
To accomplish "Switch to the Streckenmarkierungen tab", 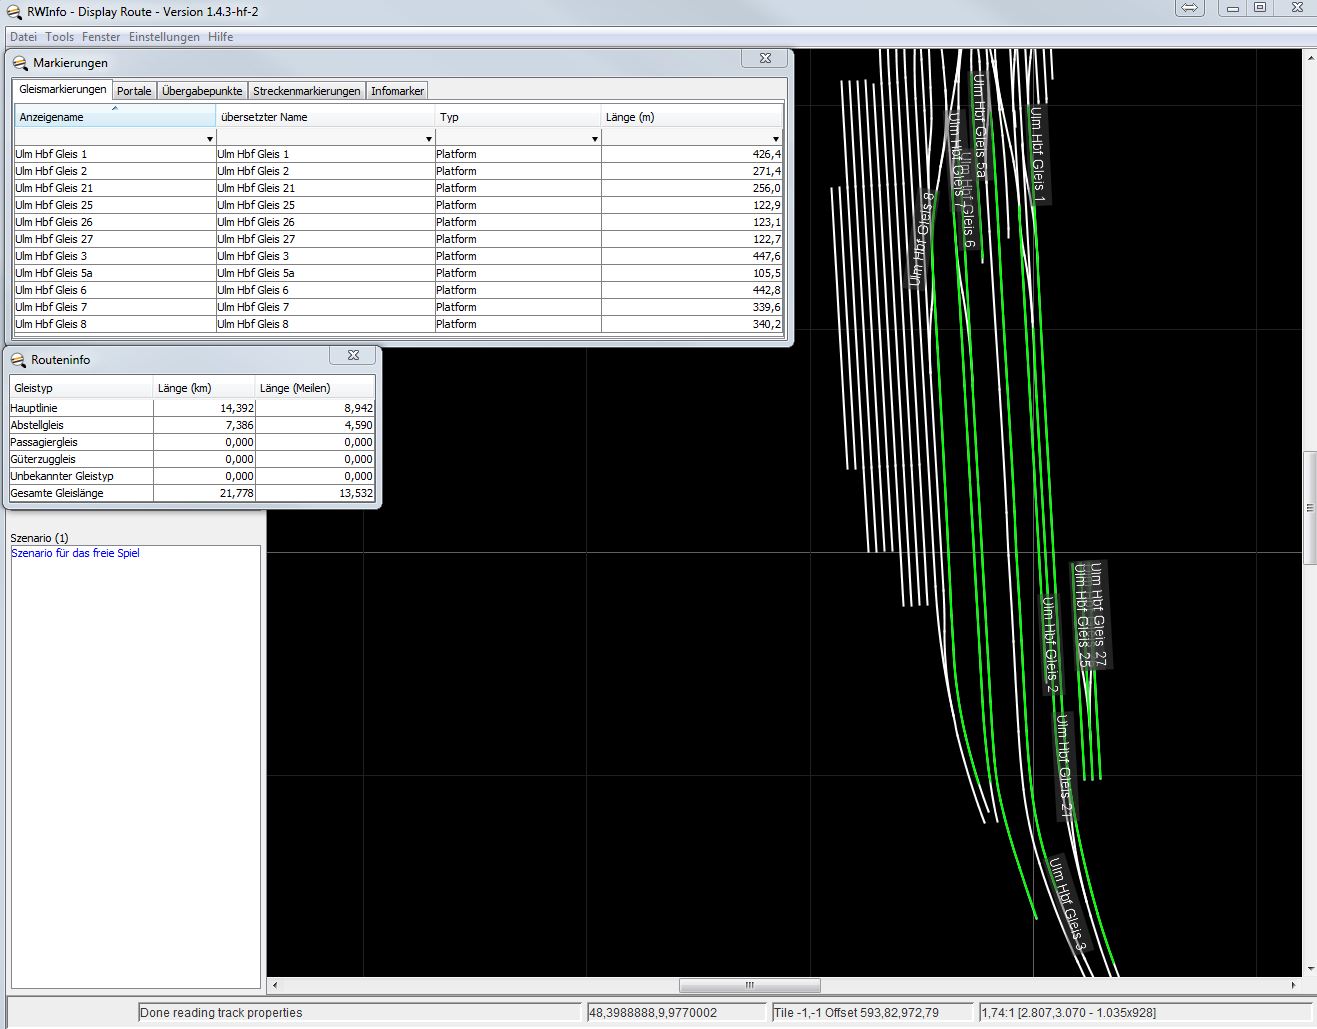I will point(306,91).
